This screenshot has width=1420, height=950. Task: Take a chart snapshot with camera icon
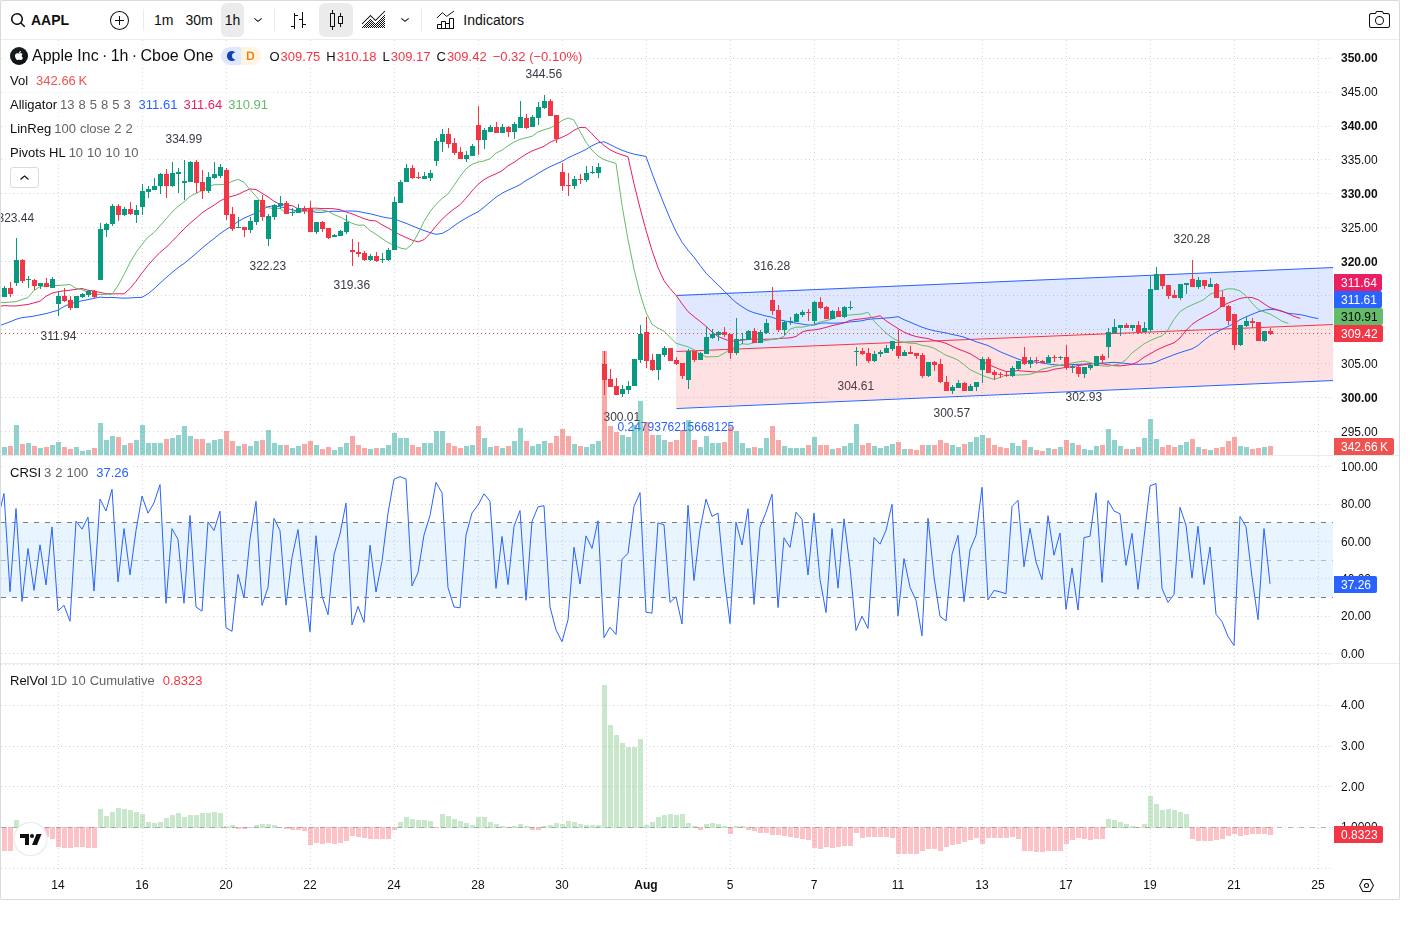coord(1379,20)
